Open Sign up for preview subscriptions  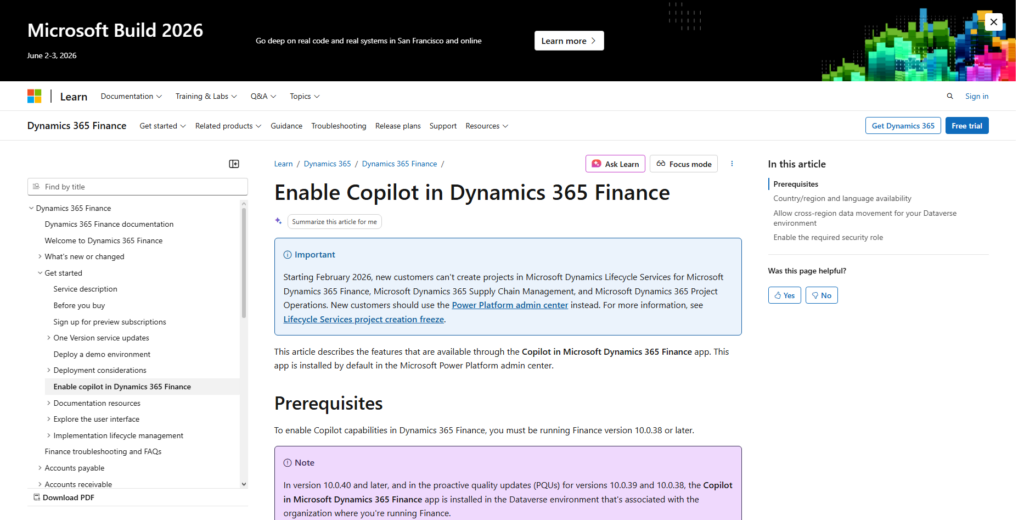(110, 321)
